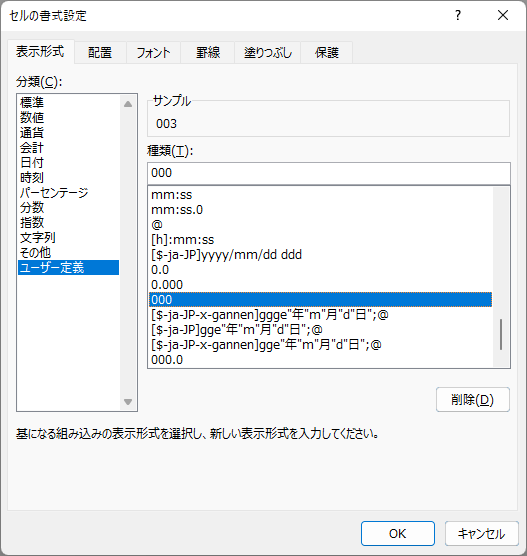Go to the 罫線 tab
Viewport: 527px width, 556px height.
[208, 52]
